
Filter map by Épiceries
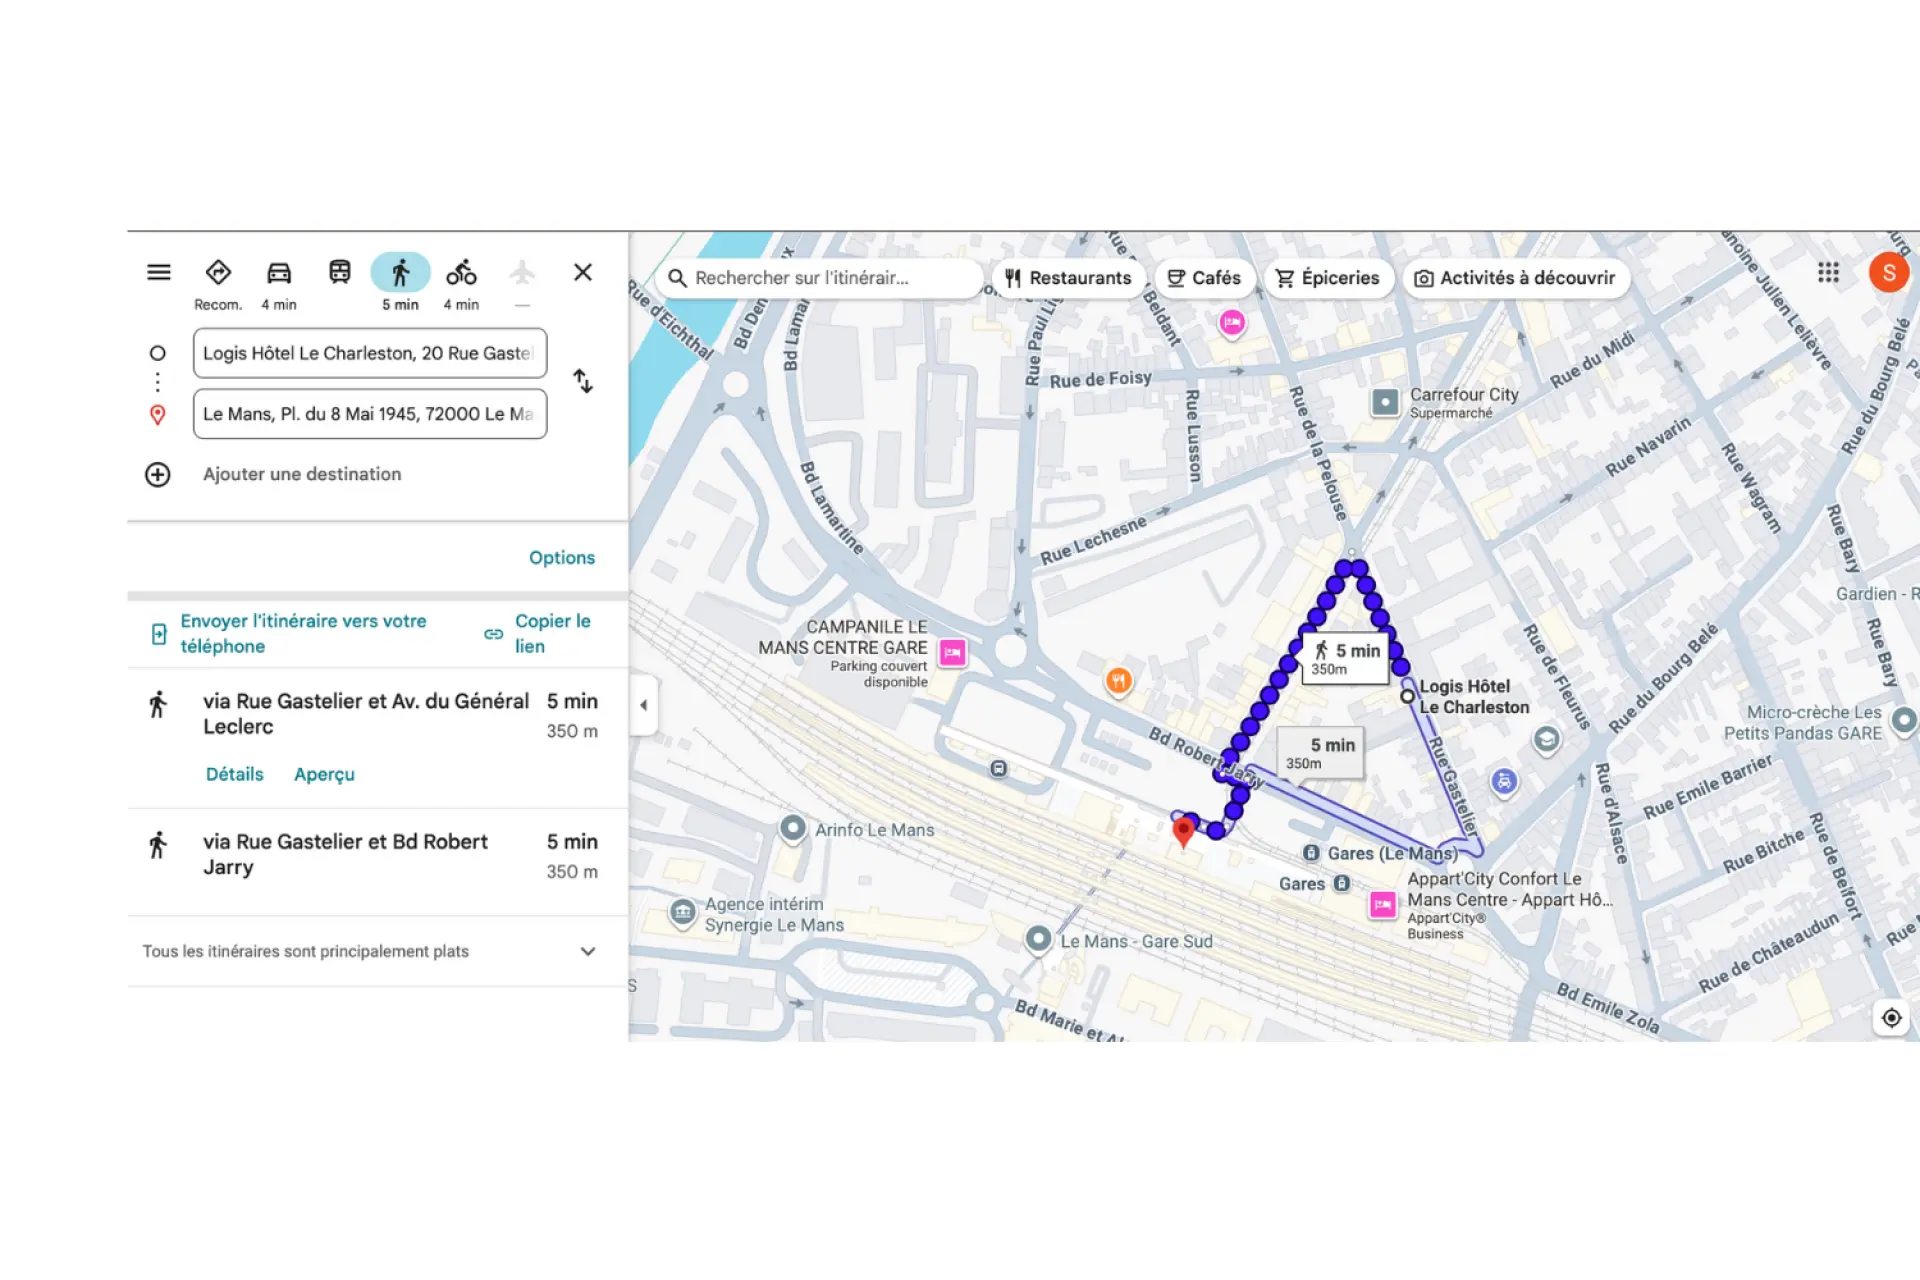[x=1327, y=278]
